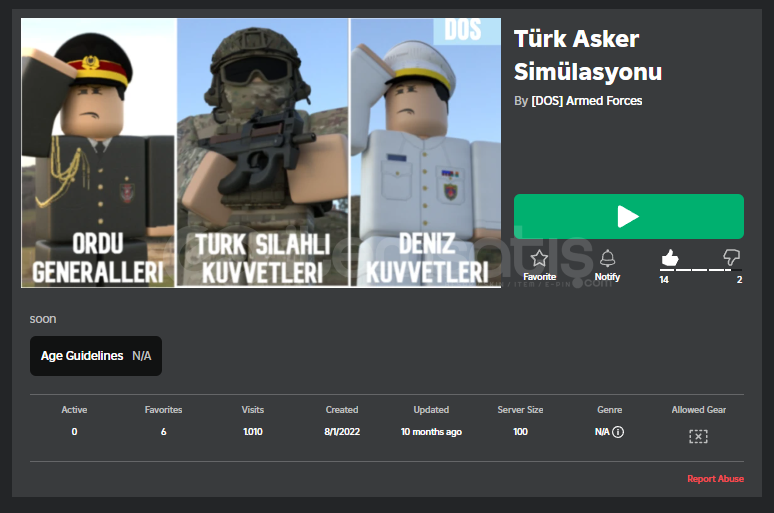Click the Updated '10 months ago' value
774x513 pixels.
[431, 432]
